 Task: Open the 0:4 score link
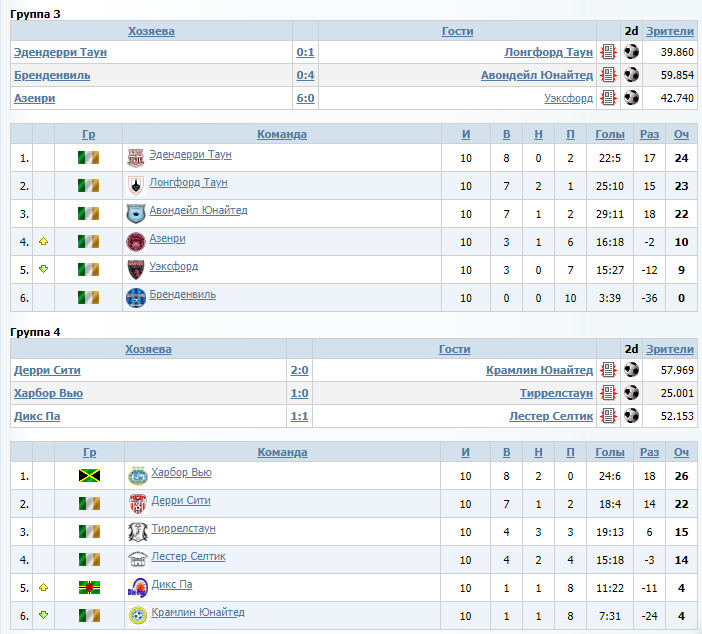[x=305, y=75]
